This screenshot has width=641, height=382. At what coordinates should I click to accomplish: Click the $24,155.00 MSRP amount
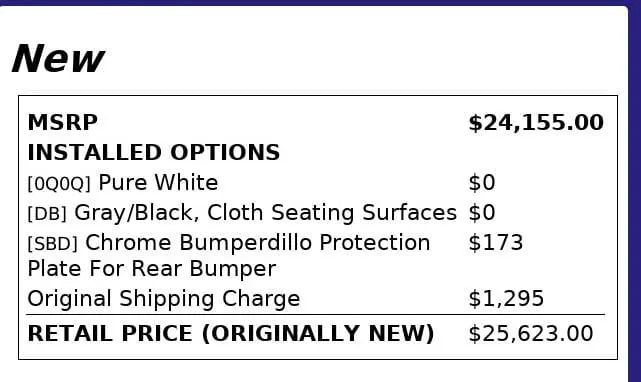click(x=536, y=123)
